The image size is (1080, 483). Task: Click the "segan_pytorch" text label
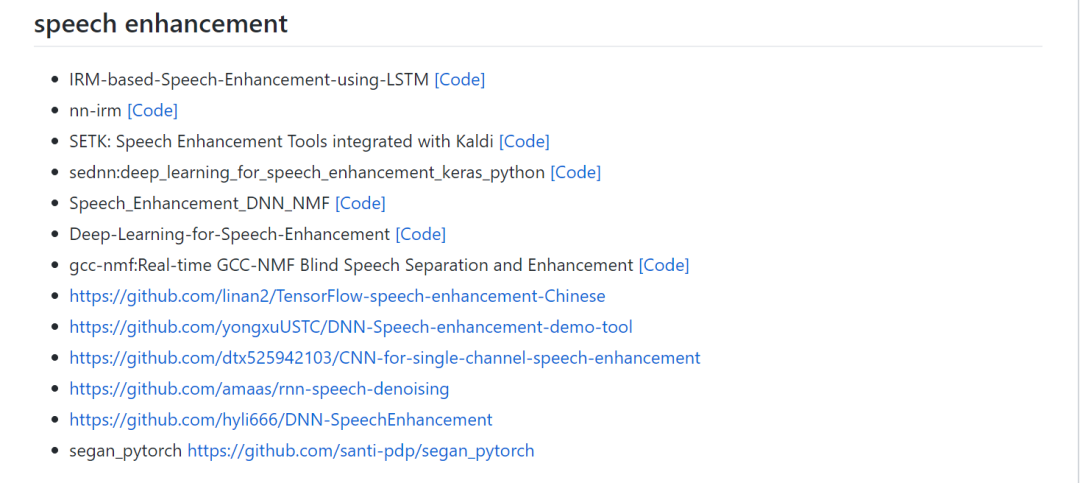pos(125,451)
